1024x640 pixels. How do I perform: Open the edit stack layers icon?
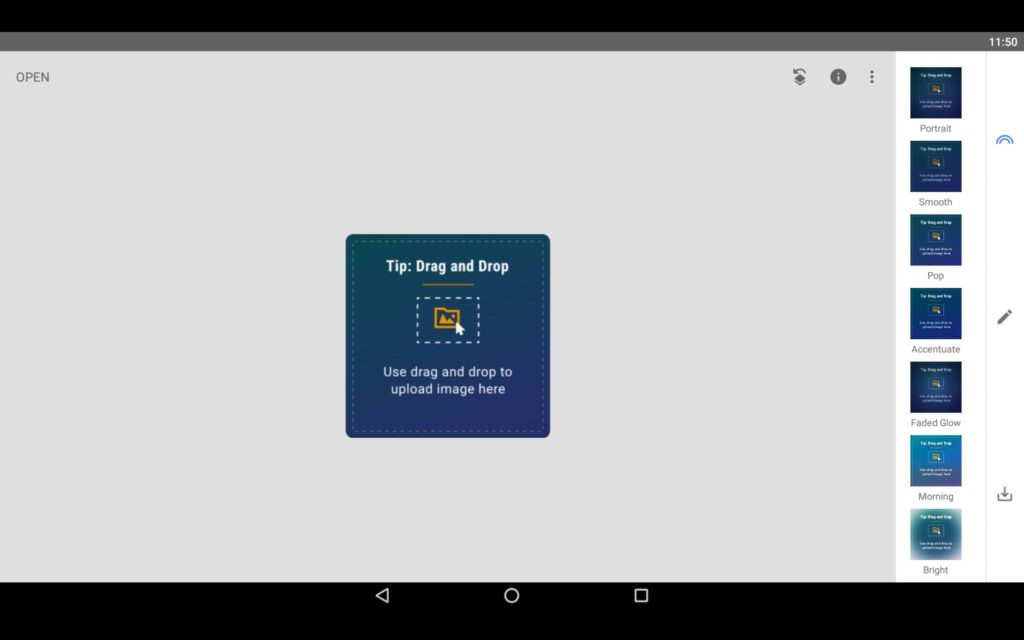800,77
